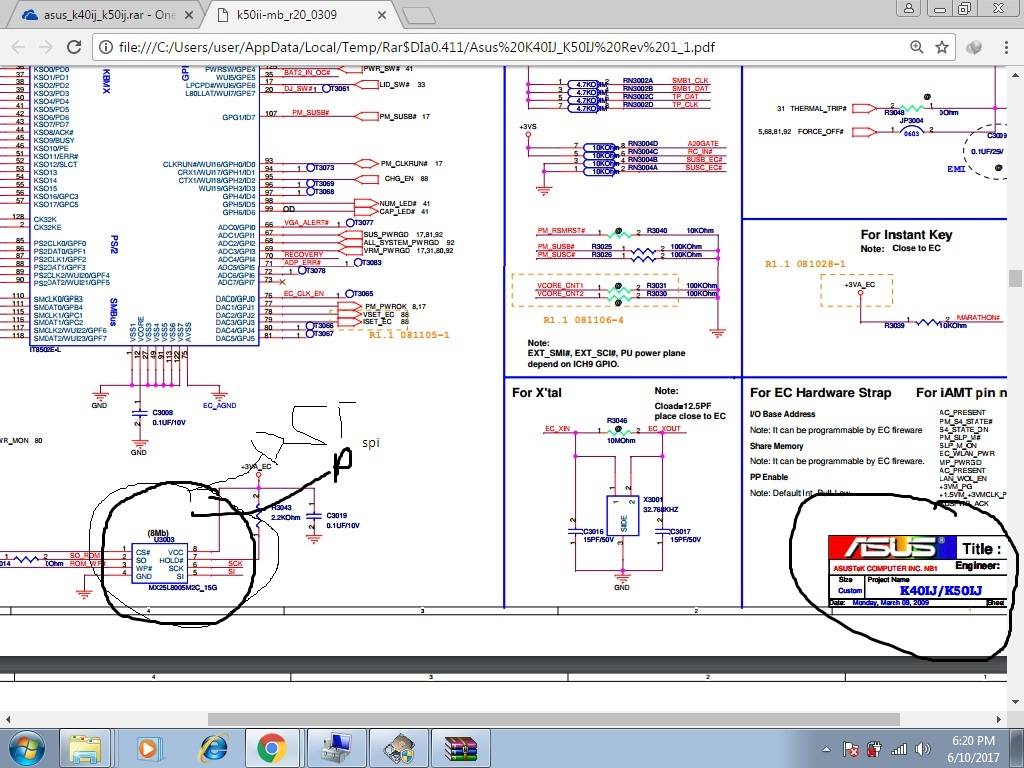Open WinRAR from the taskbar
The width and height of the screenshot is (1024, 768).
click(458, 747)
